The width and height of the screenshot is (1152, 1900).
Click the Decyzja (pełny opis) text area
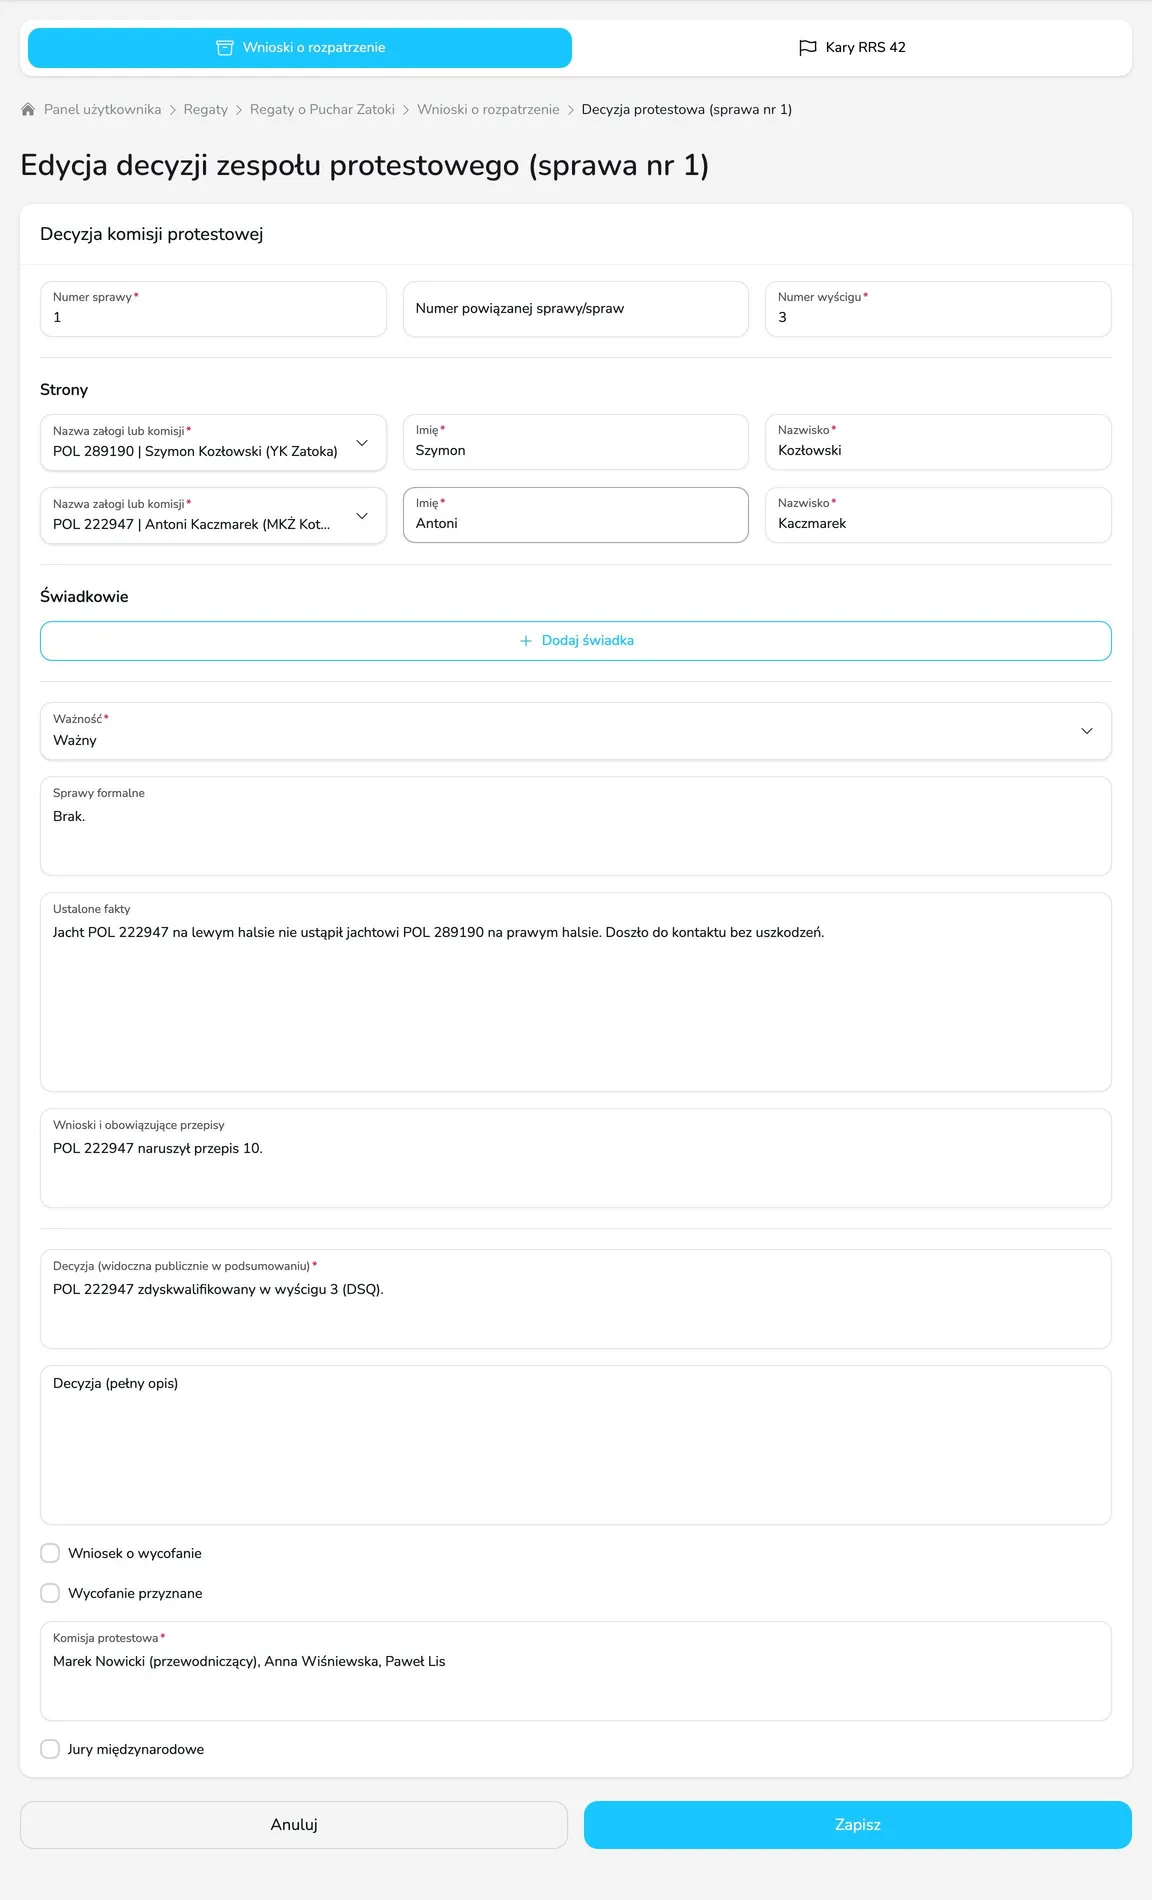[x=576, y=1445]
